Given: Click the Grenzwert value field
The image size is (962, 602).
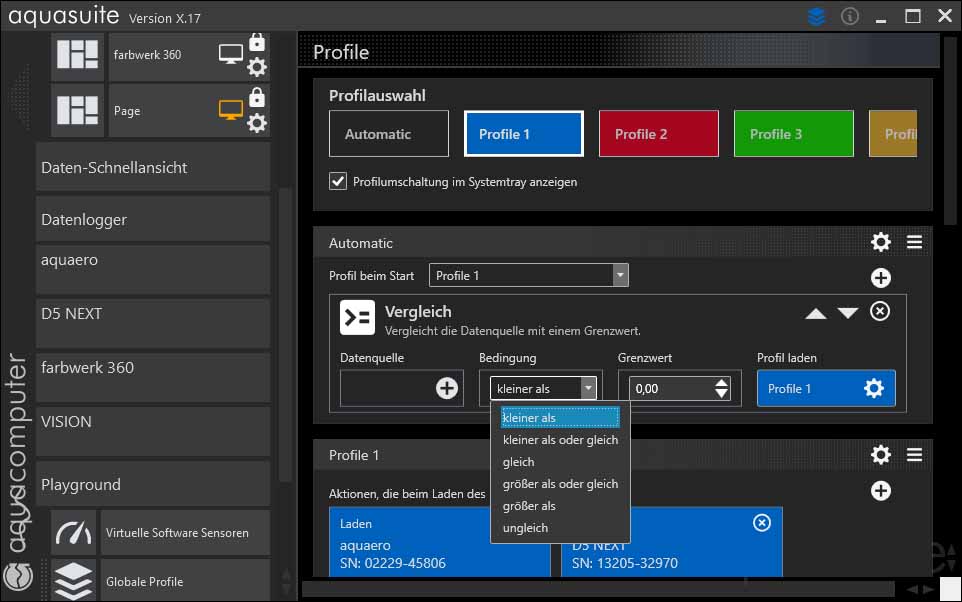Looking at the screenshot, I should pyautogui.click(x=671, y=388).
